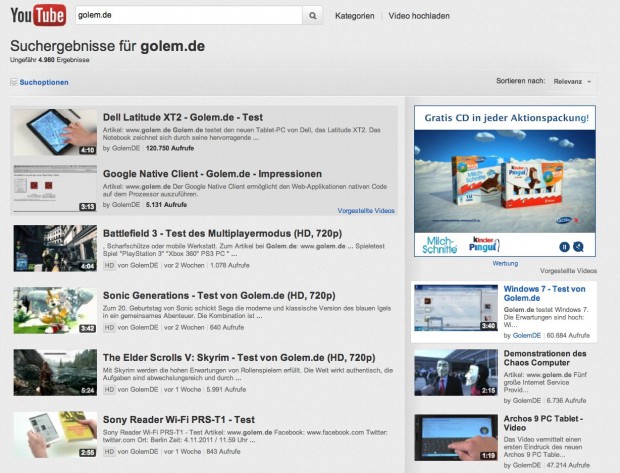Click the HD badge under Skyrim result
620x473 pixels.
pos(109,390)
